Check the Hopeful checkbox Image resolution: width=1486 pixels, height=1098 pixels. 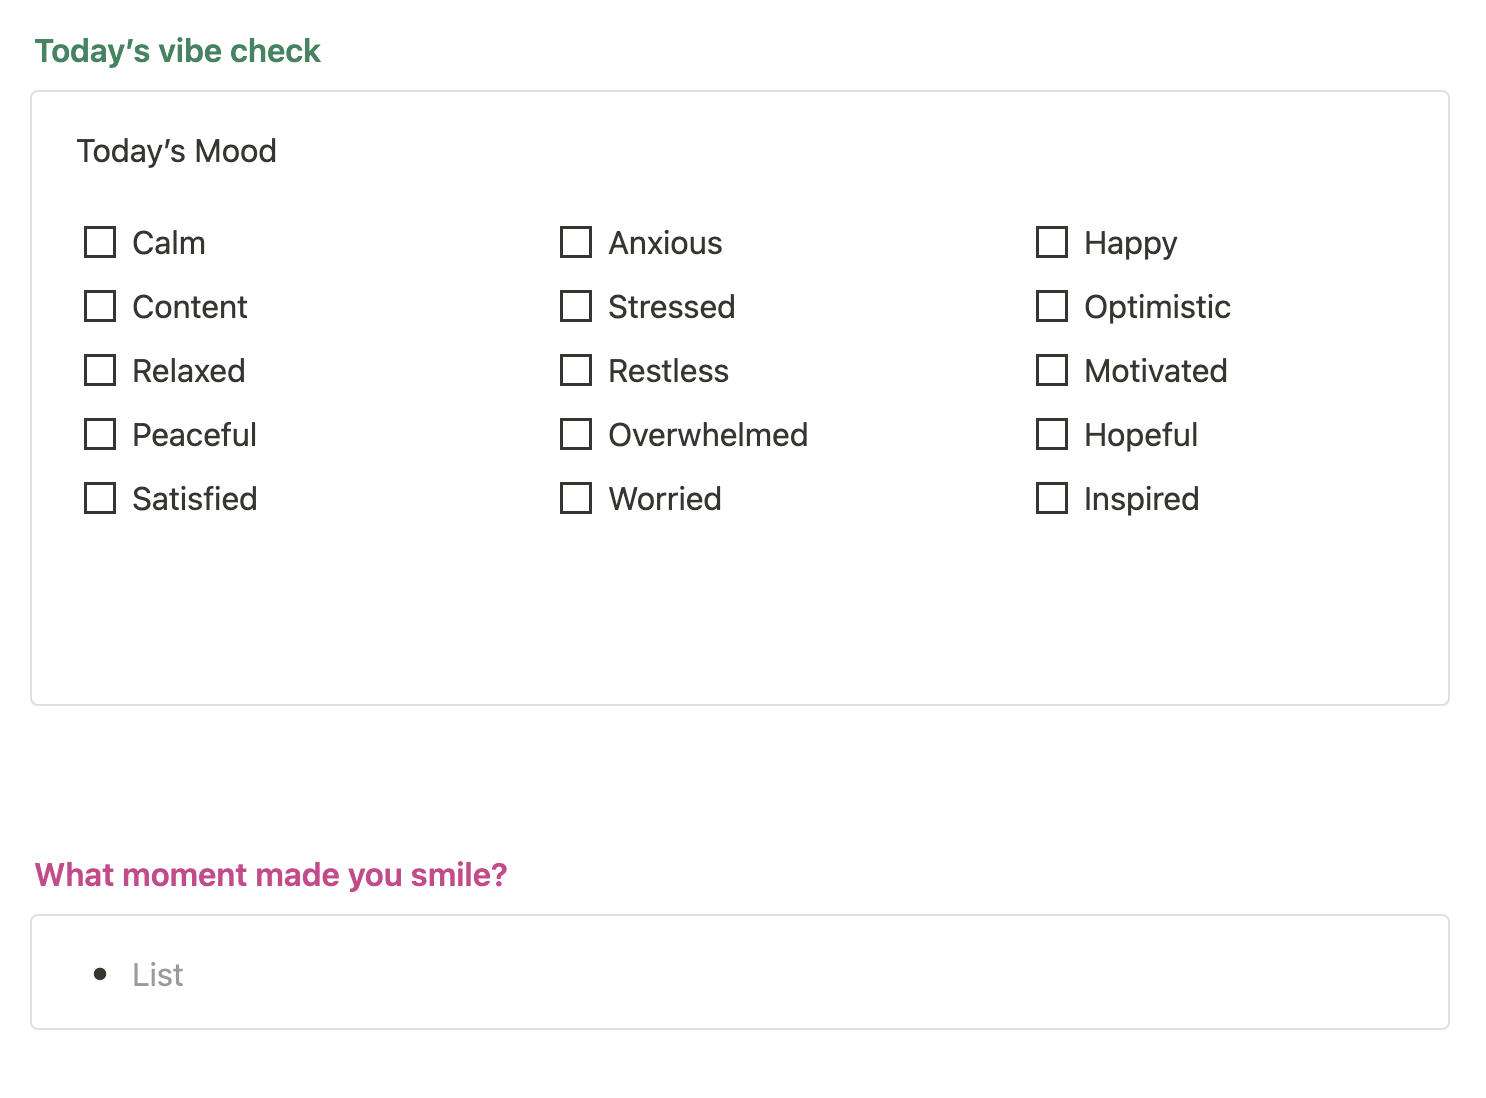[1052, 434]
